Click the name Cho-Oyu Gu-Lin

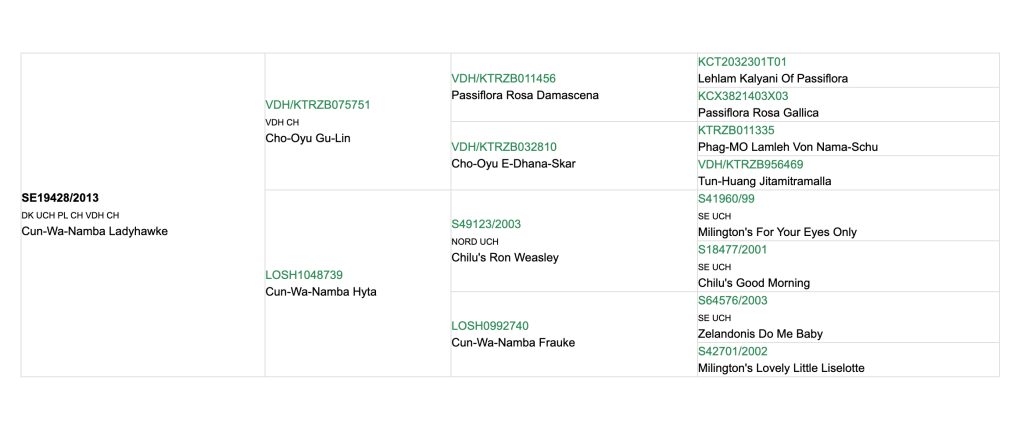(x=307, y=138)
